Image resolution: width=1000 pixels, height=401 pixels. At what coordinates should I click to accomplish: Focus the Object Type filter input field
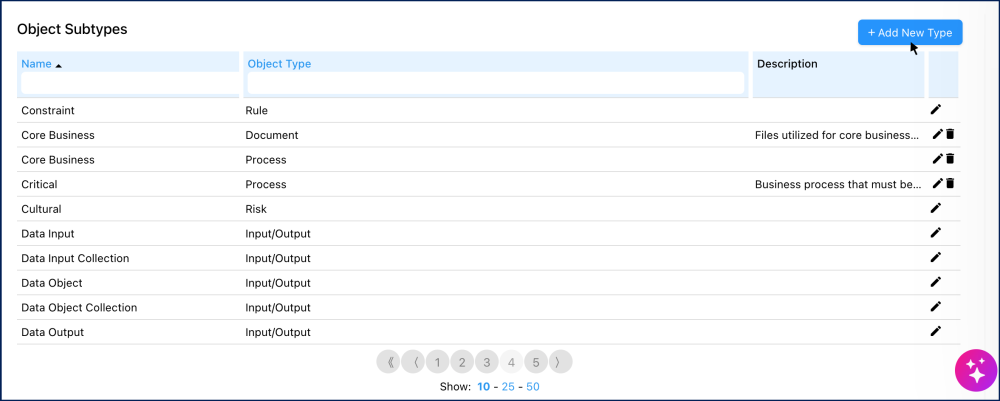point(496,83)
